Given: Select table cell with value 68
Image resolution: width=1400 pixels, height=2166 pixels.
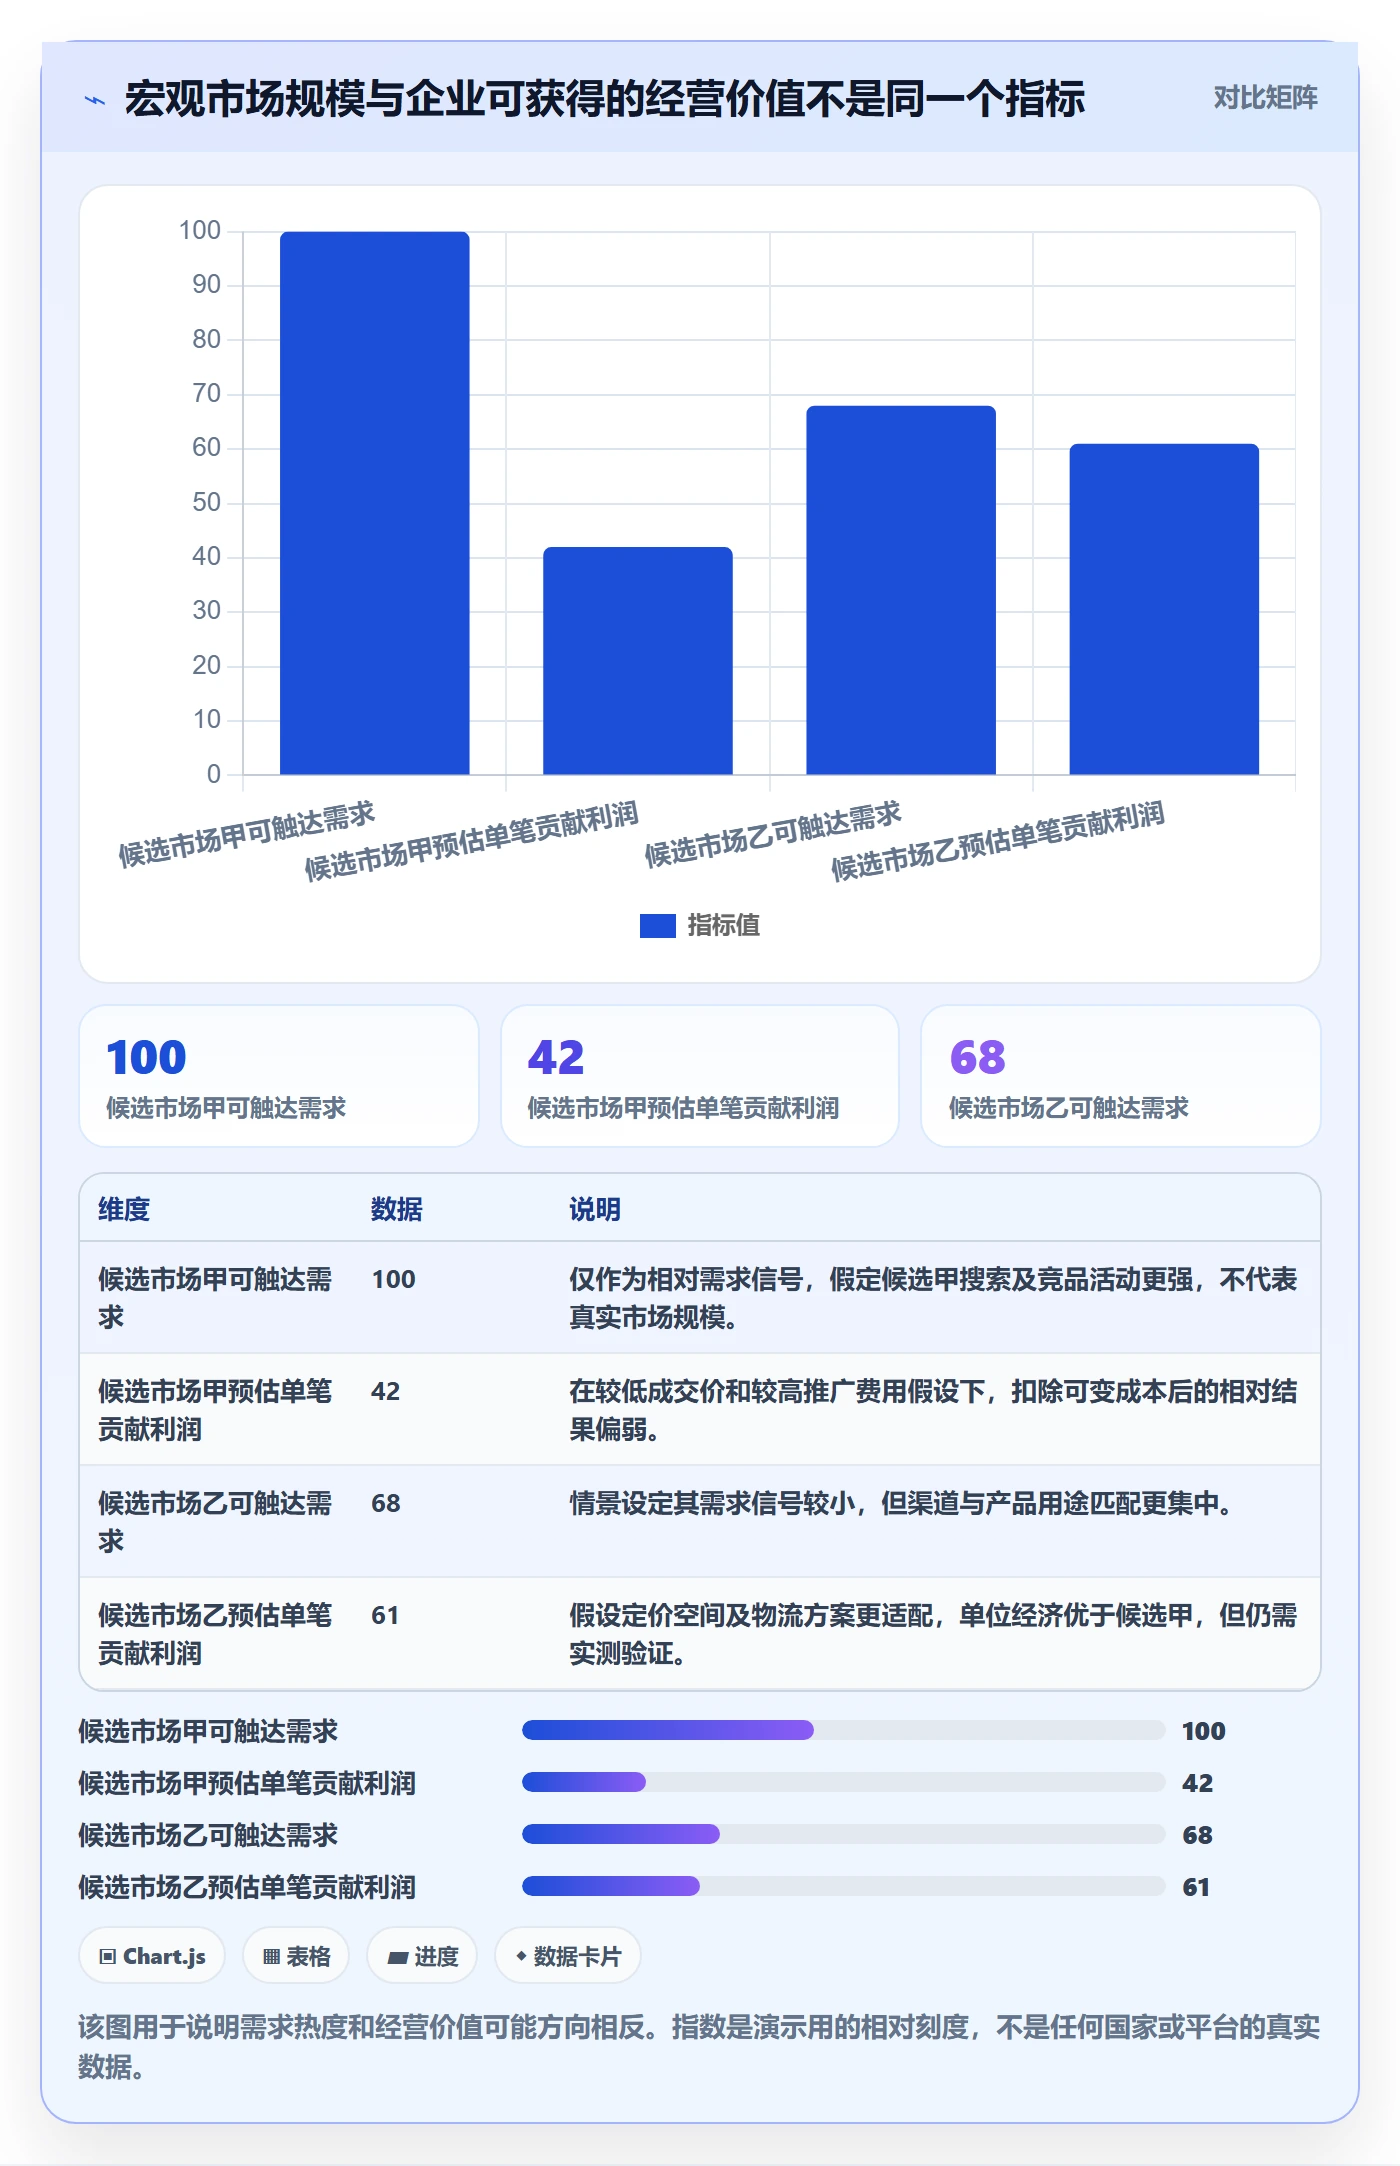Looking at the screenshot, I should (386, 1503).
